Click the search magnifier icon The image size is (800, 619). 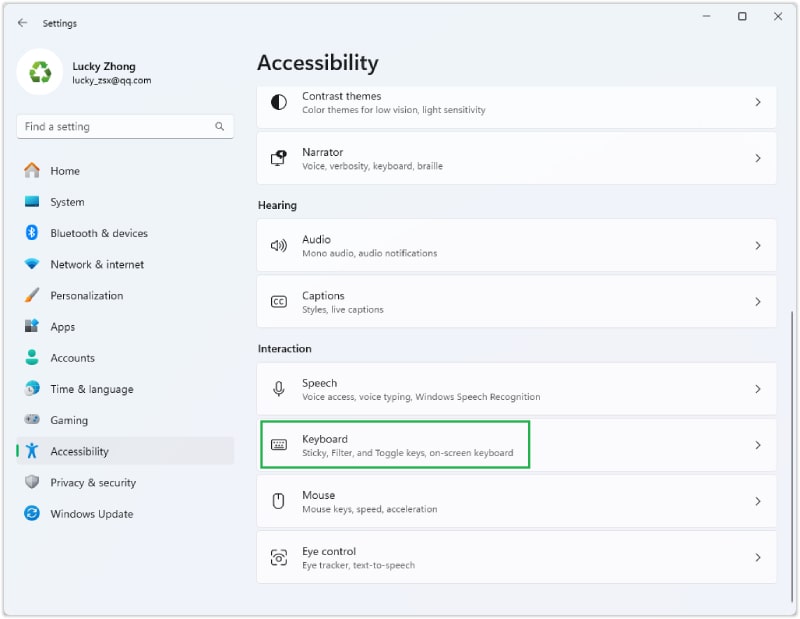(219, 126)
